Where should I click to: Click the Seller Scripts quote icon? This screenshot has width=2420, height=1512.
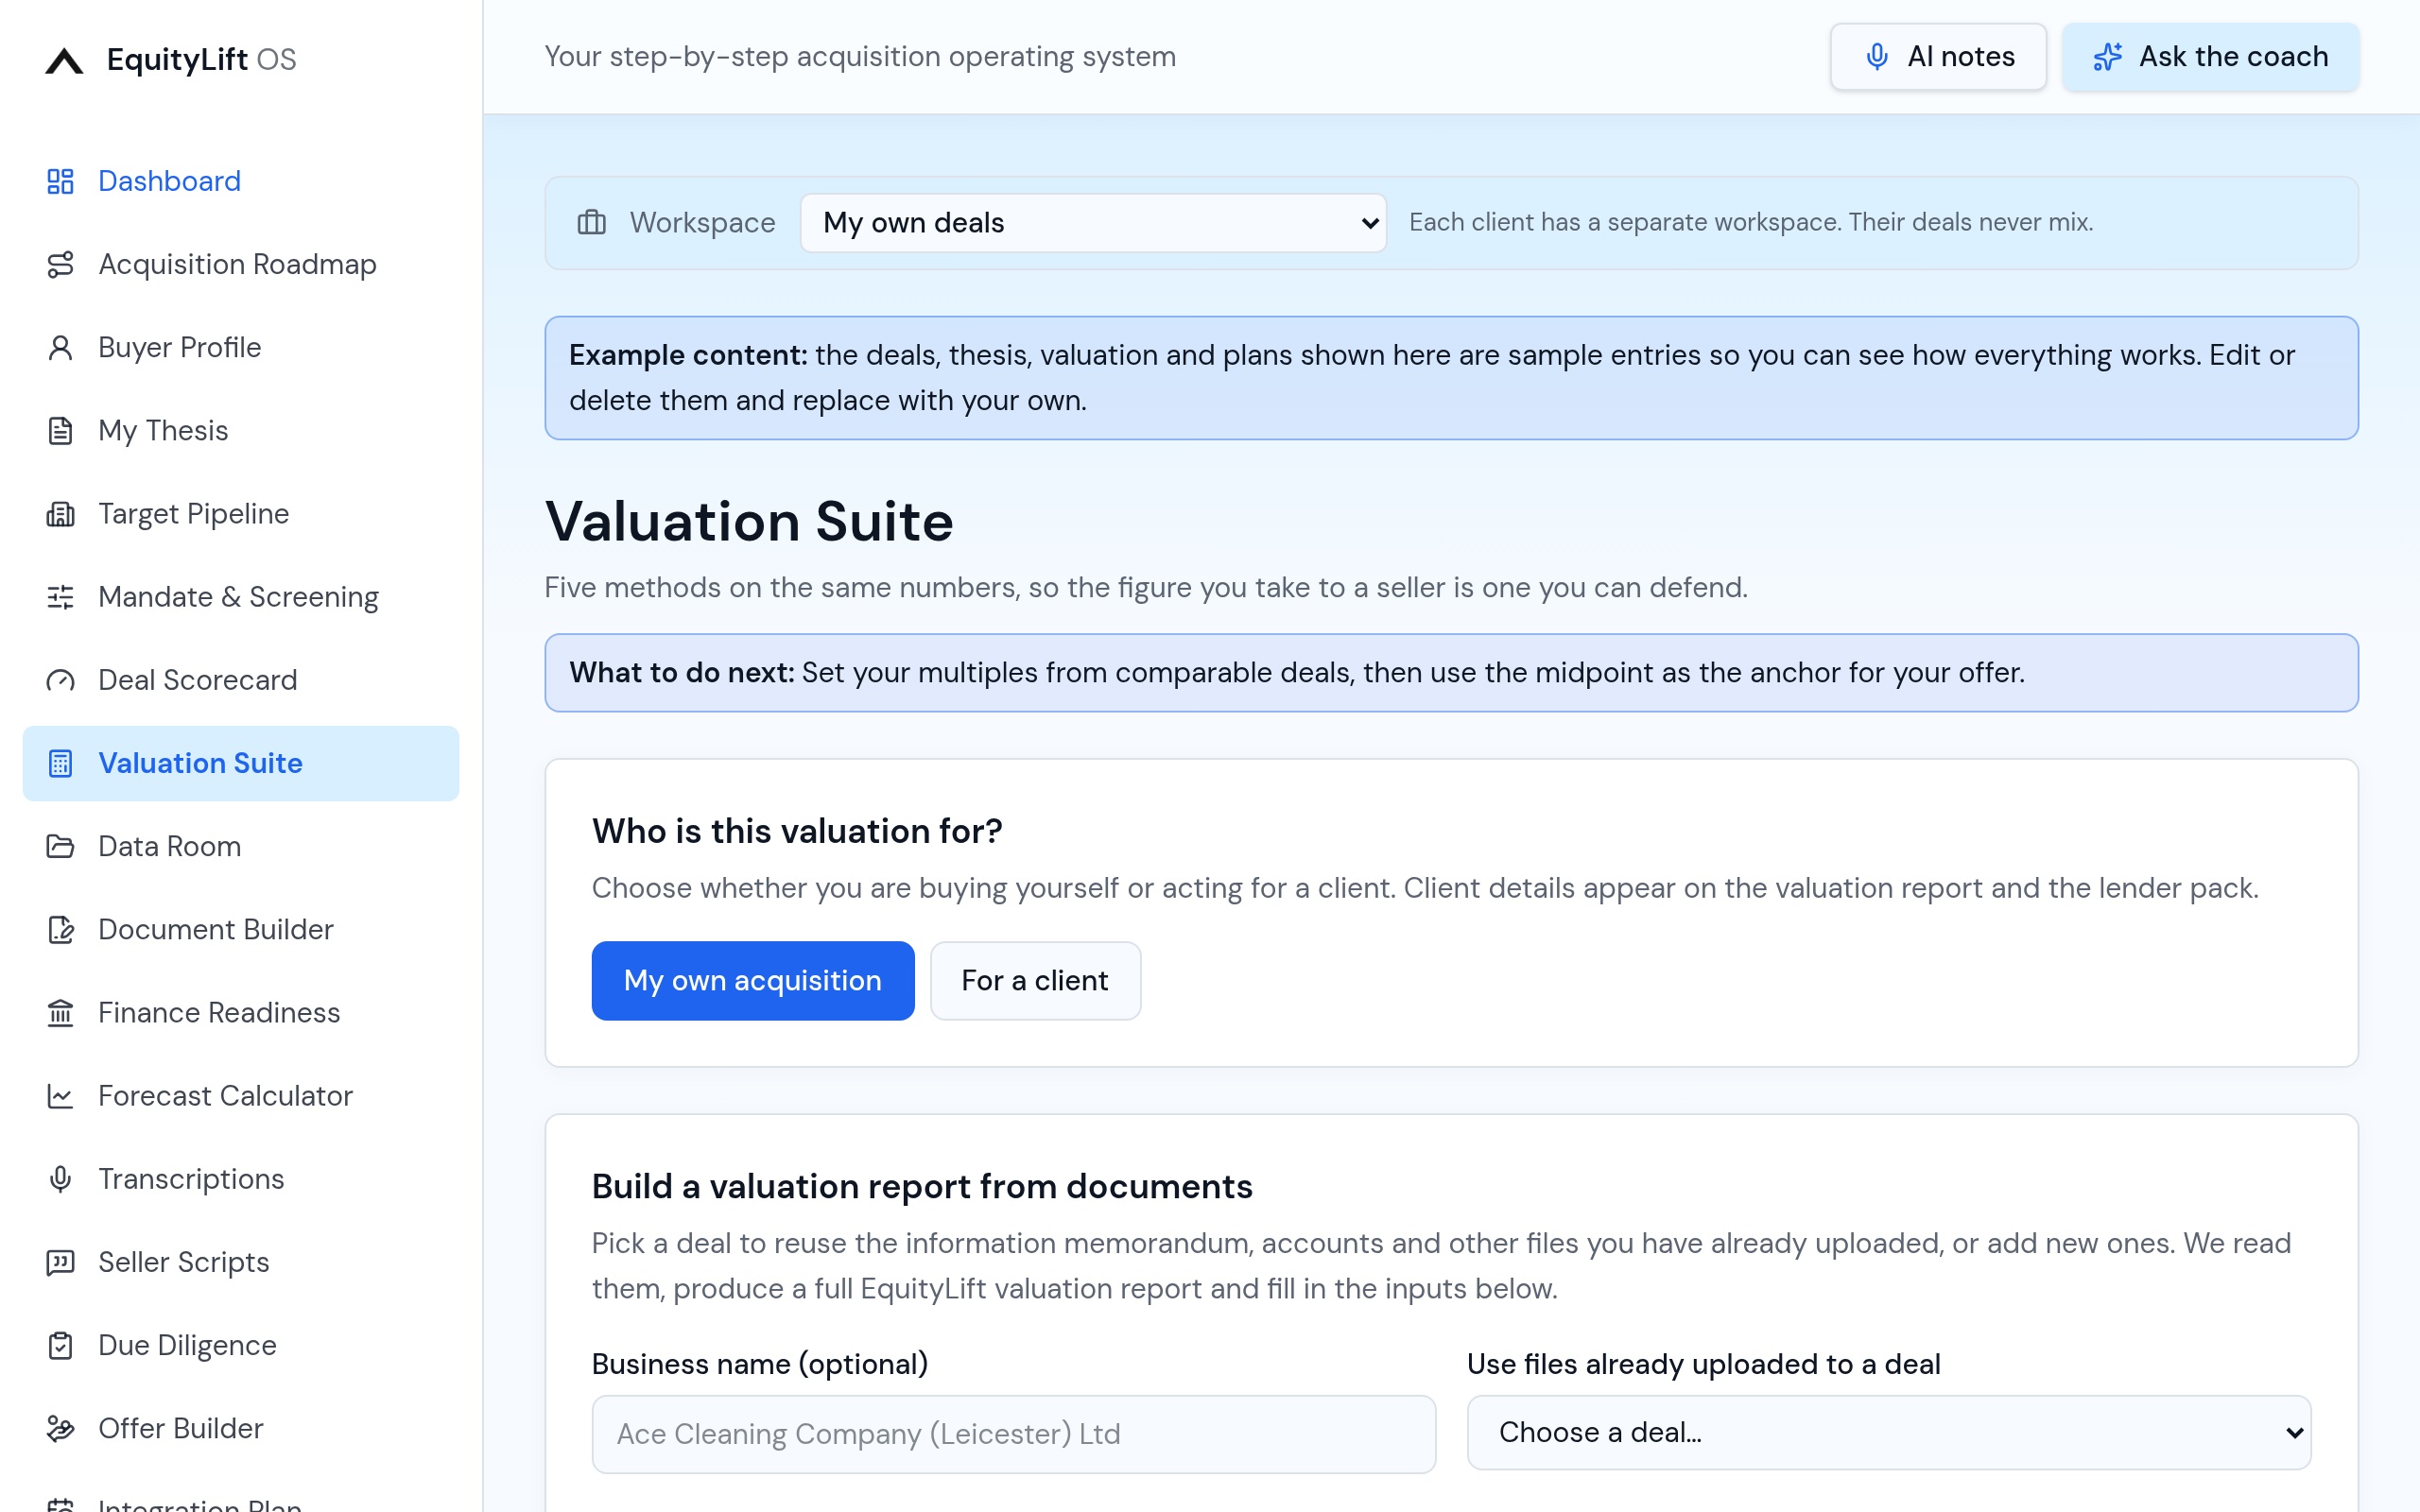pyautogui.click(x=60, y=1262)
